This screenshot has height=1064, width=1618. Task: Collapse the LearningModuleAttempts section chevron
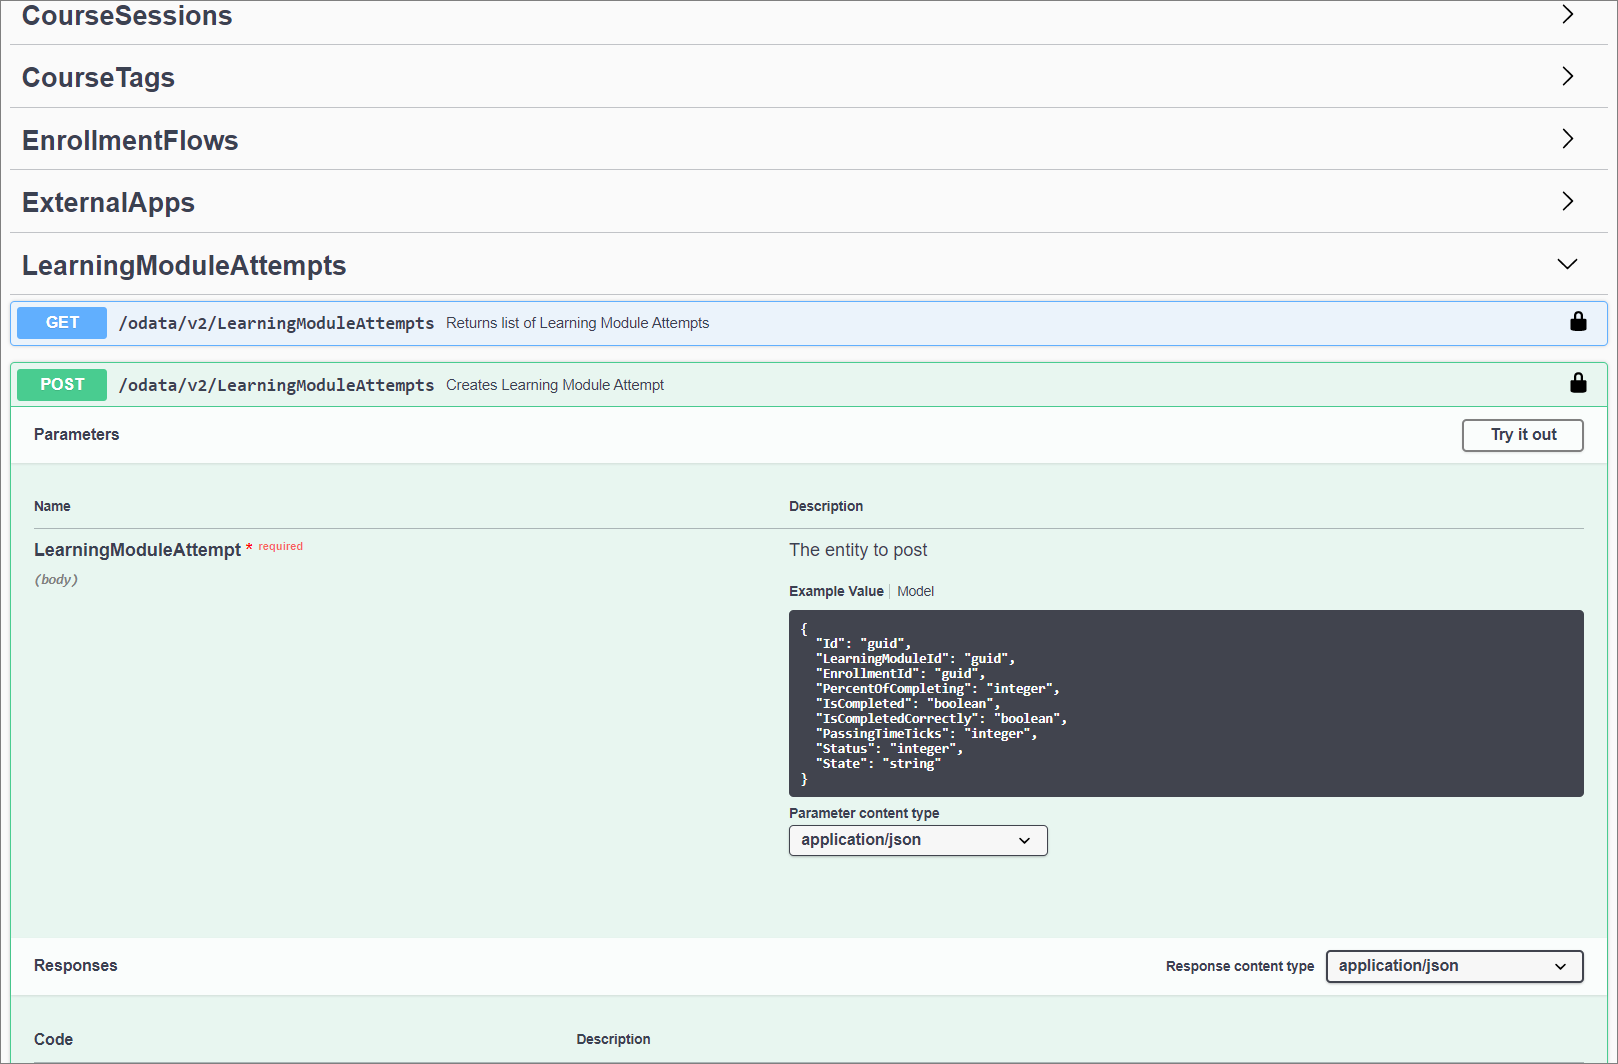pyautogui.click(x=1567, y=265)
